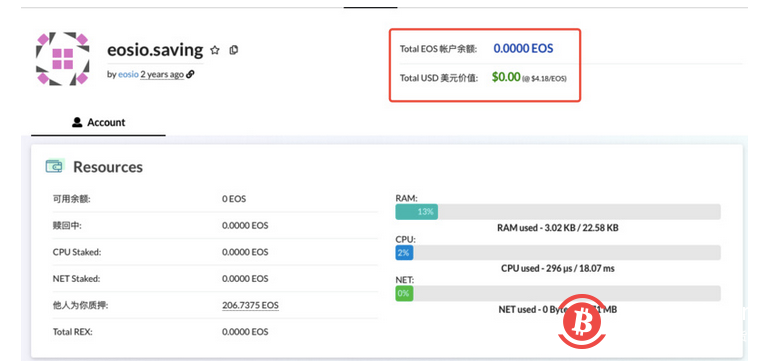Click the eosio.saving account title
Image resolution: width=776 pixels, height=361 pixels.
click(x=155, y=50)
